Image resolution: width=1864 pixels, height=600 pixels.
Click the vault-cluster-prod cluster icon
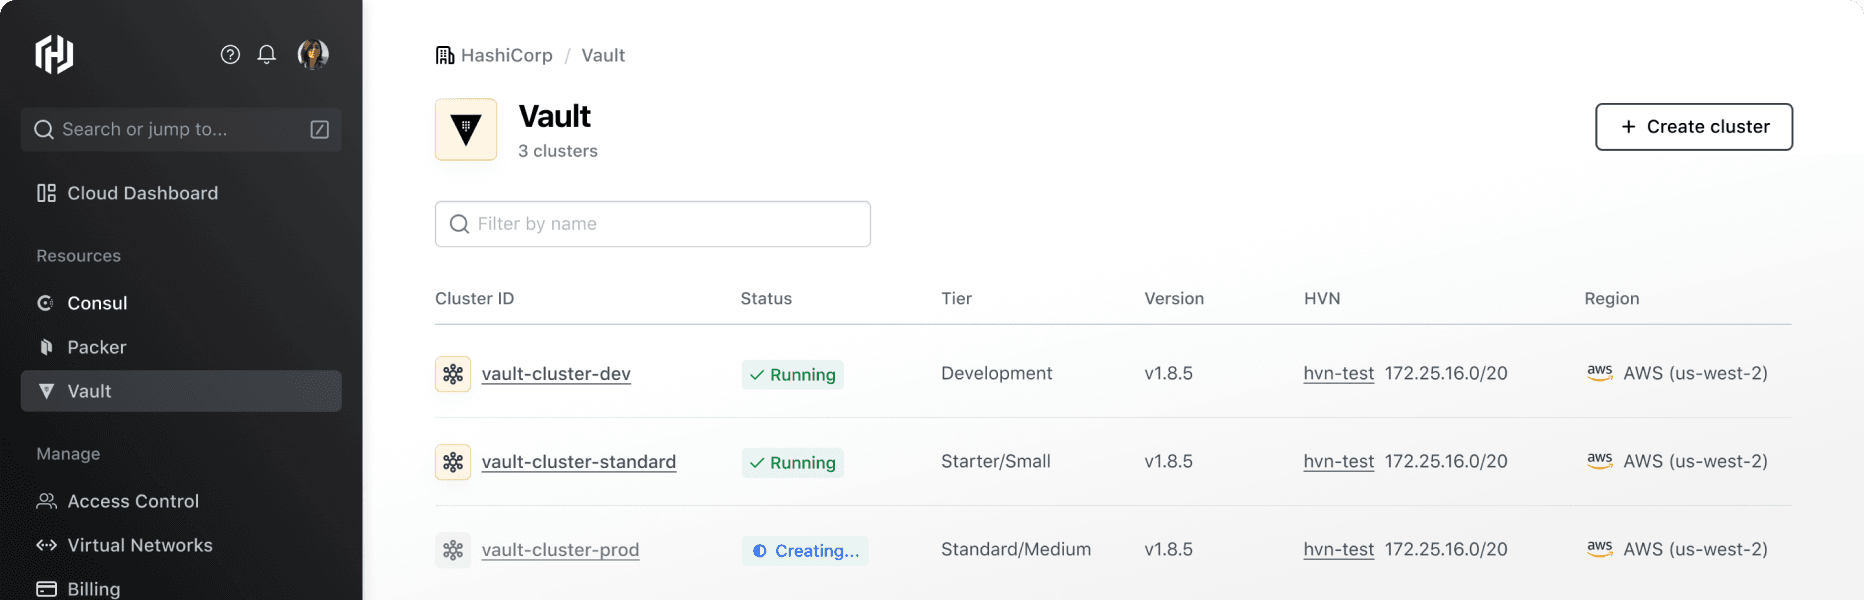pos(453,550)
